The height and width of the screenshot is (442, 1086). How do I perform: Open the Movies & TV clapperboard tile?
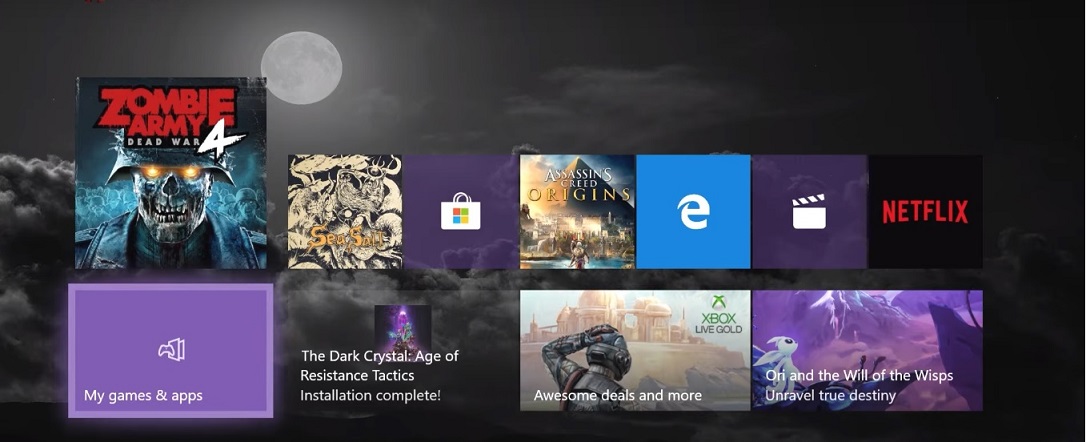pyautogui.click(x=809, y=211)
